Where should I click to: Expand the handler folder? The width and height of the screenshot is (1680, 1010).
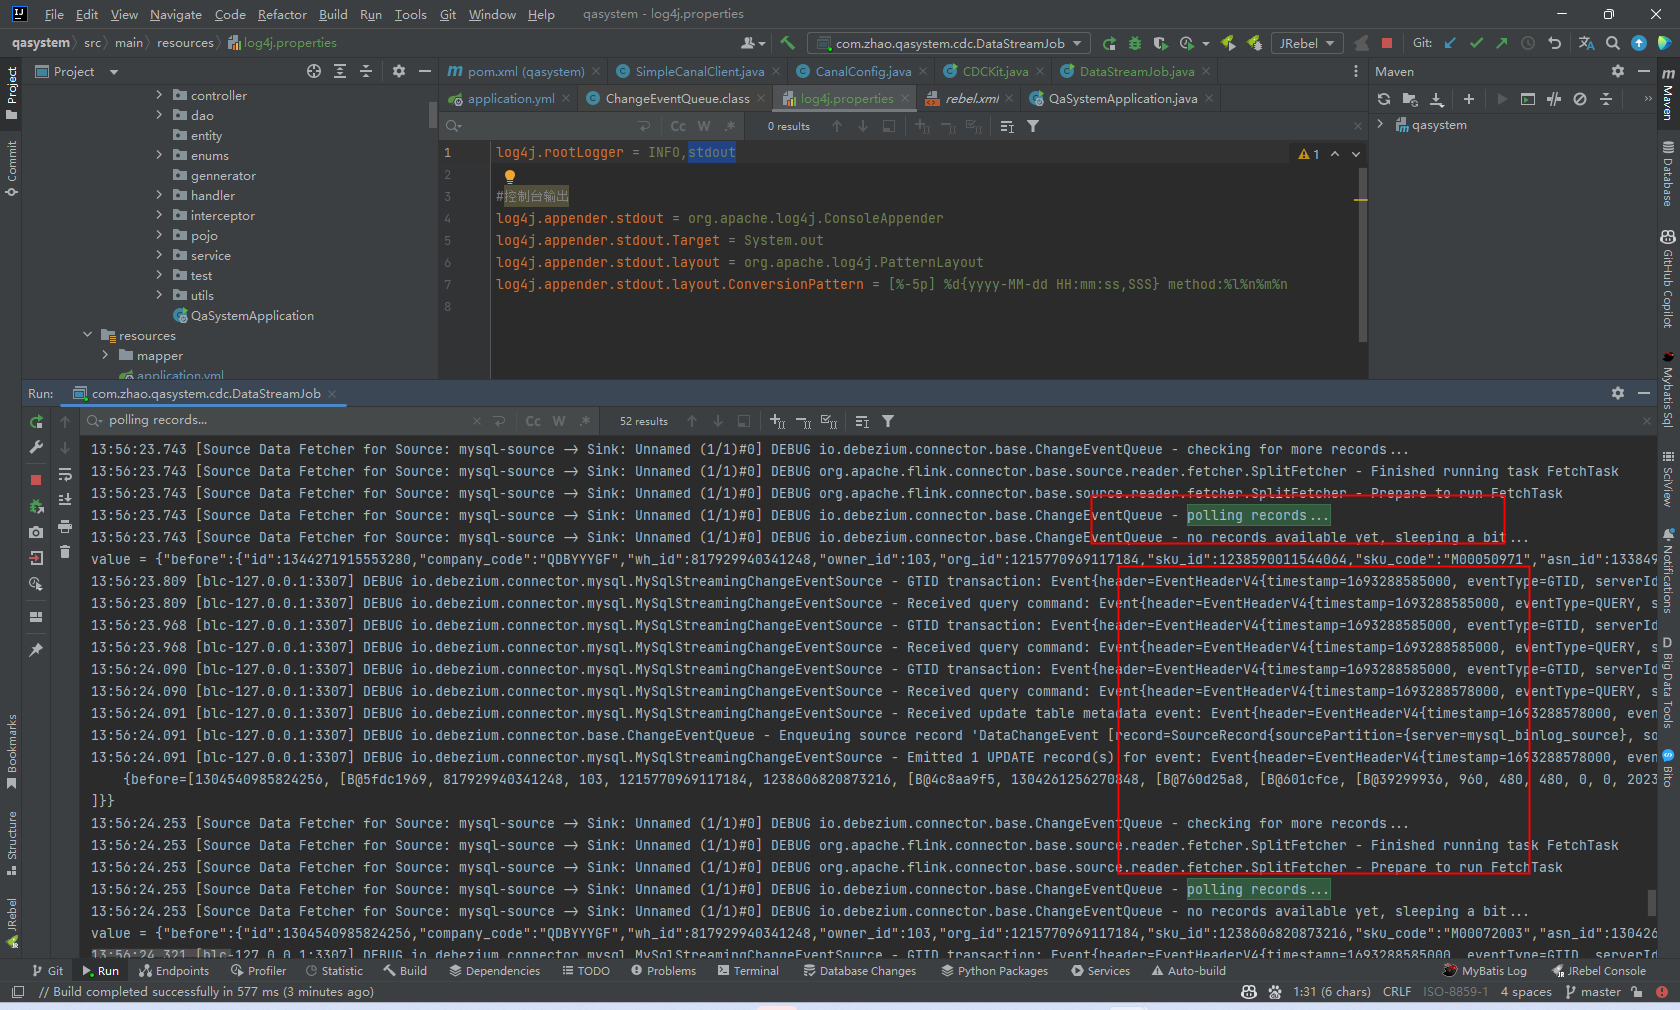point(159,195)
